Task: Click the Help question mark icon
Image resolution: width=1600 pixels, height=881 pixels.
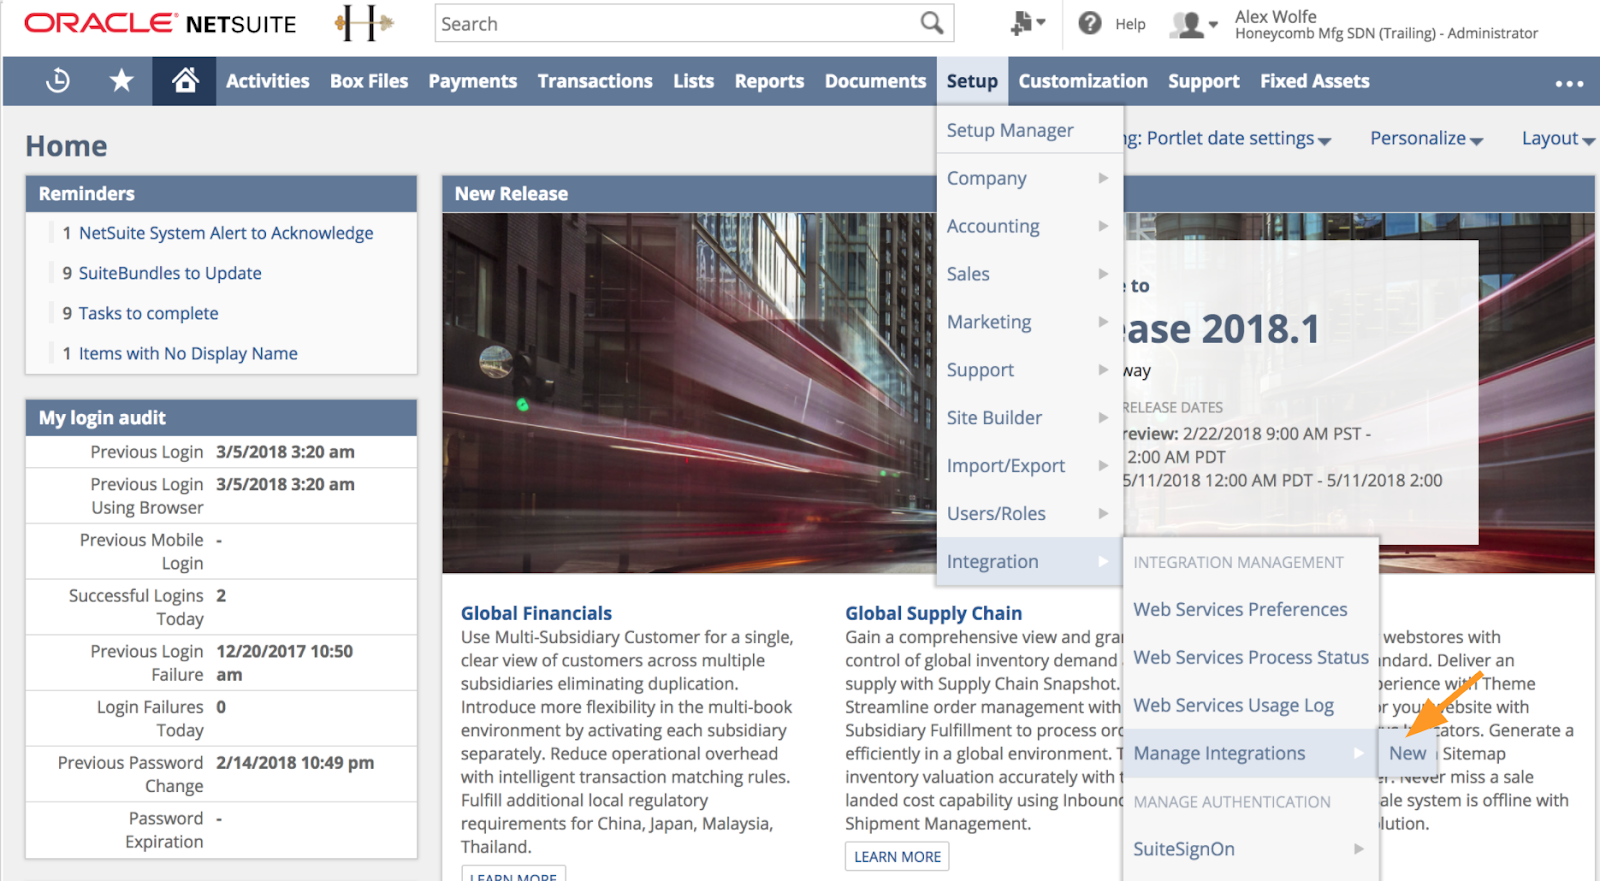Action: click(1089, 23)
